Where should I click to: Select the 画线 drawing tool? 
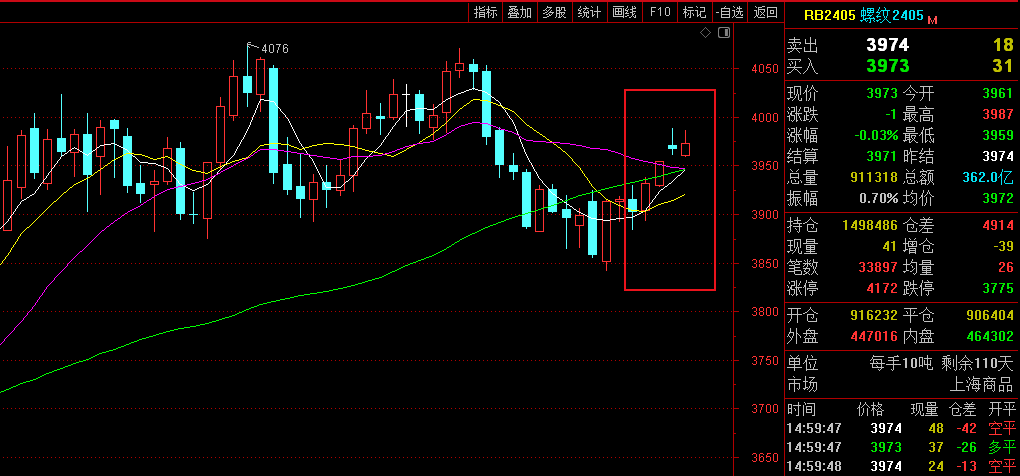point(624,12)
